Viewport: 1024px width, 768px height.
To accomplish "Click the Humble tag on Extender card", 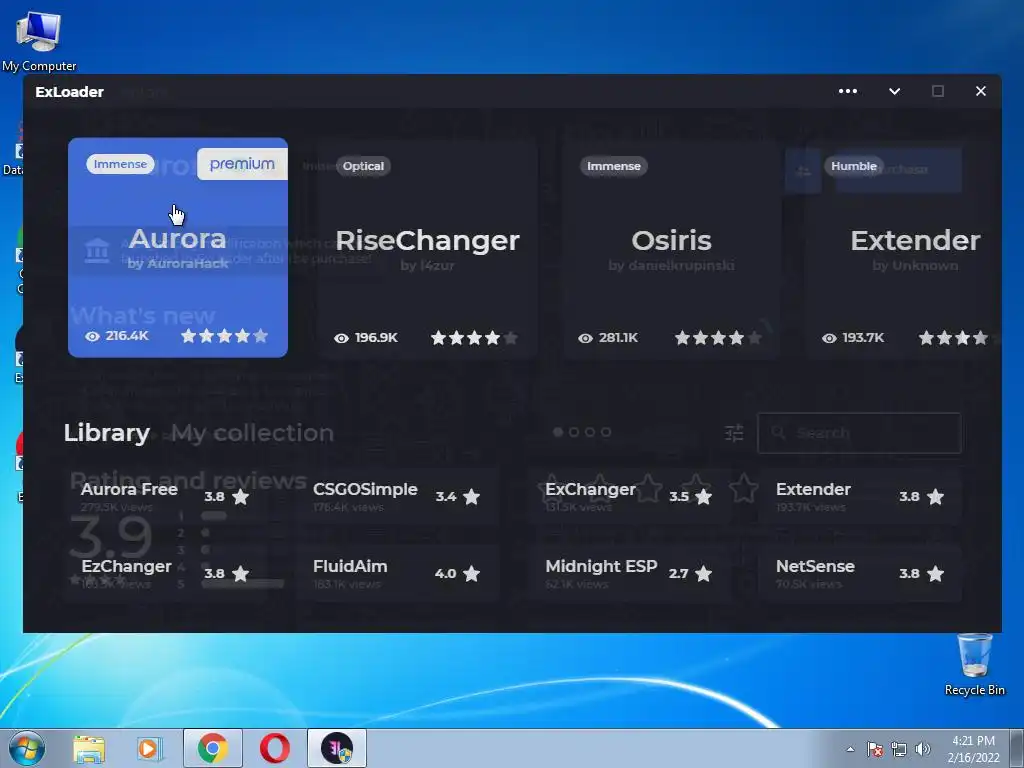I will pos(854,166).
